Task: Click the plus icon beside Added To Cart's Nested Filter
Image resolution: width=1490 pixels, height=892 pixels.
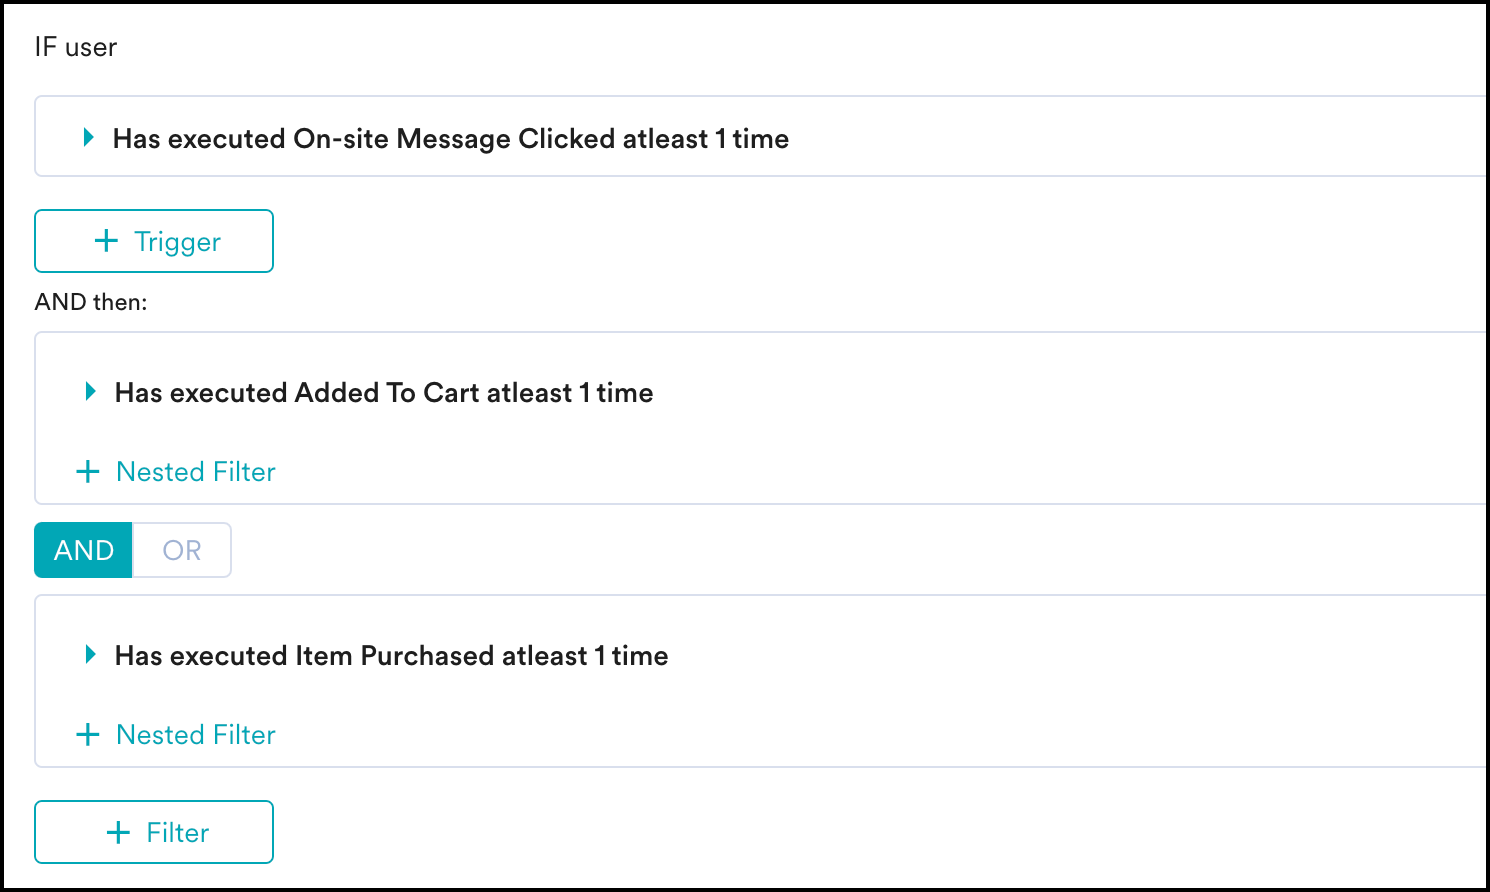Action: (x=88, y=472)
